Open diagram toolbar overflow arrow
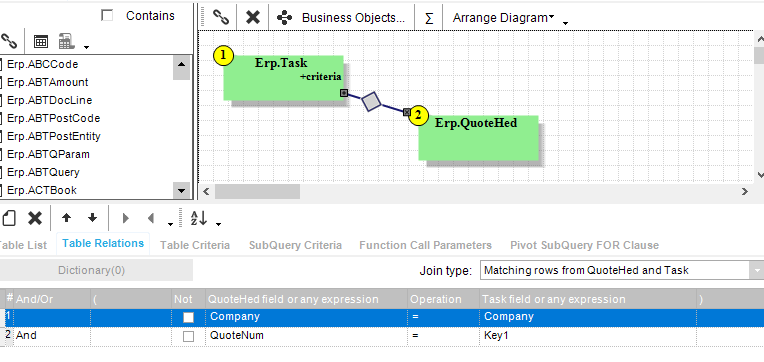Viewport: 764px width, 362px height. click(565, 23)
